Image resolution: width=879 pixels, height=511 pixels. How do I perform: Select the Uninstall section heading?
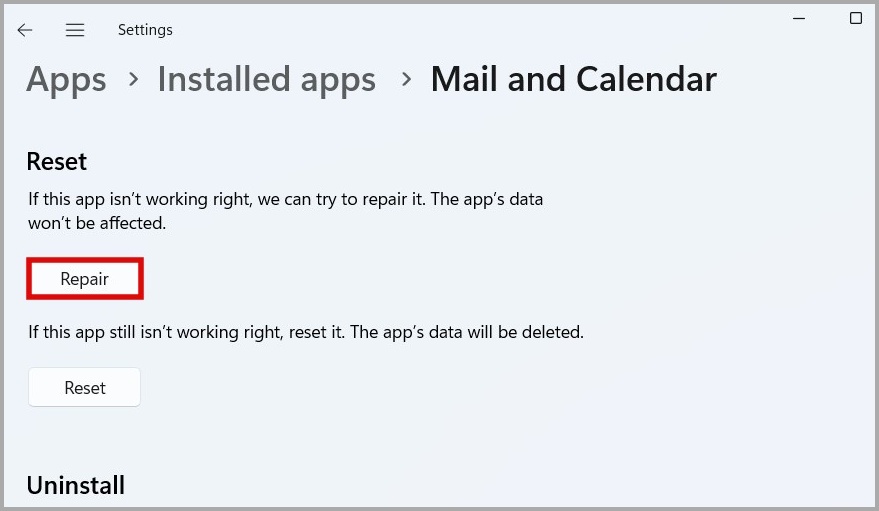(x=76, y=486)
